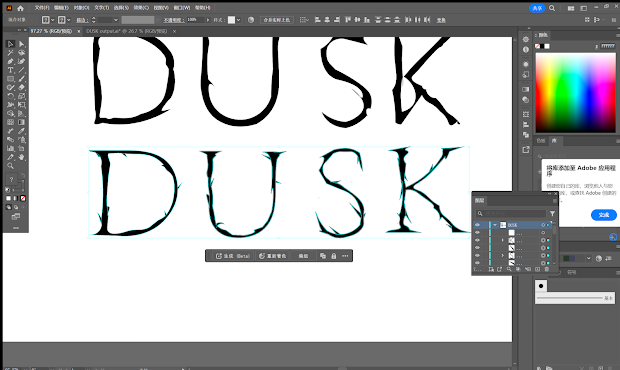Set paint to None in toolbar
The height and width of the screenshot is (370, 620).
tap(23, 198)
